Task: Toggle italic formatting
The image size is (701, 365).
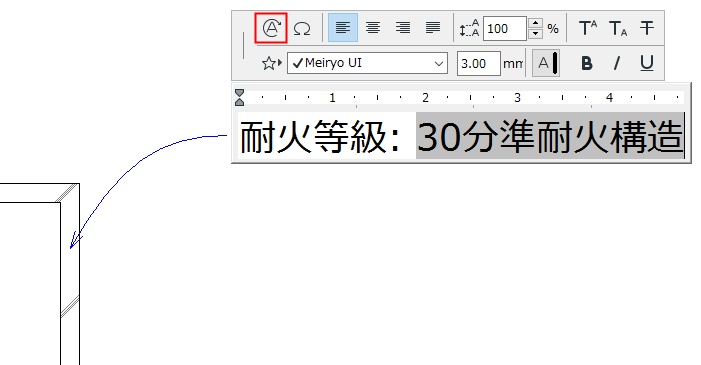Action: (x=617, y=63)
